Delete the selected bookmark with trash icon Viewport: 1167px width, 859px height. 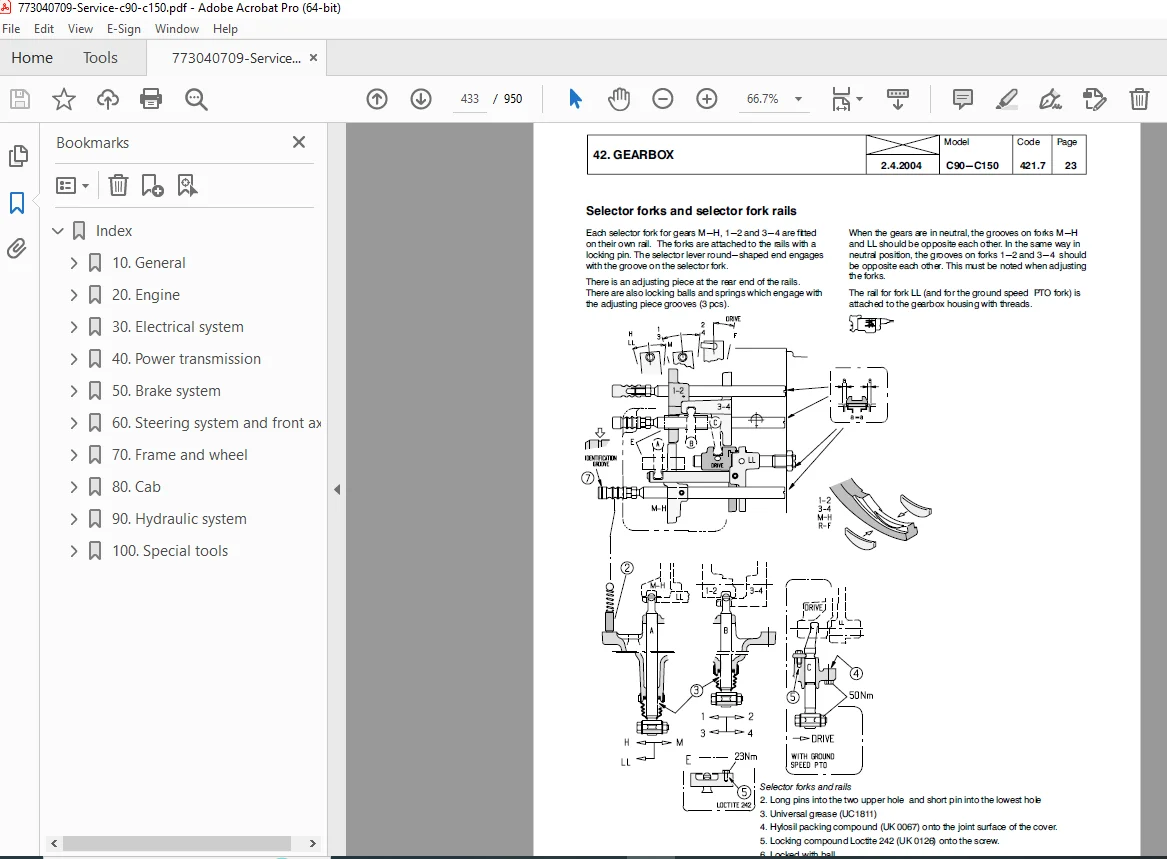(118, 185)
